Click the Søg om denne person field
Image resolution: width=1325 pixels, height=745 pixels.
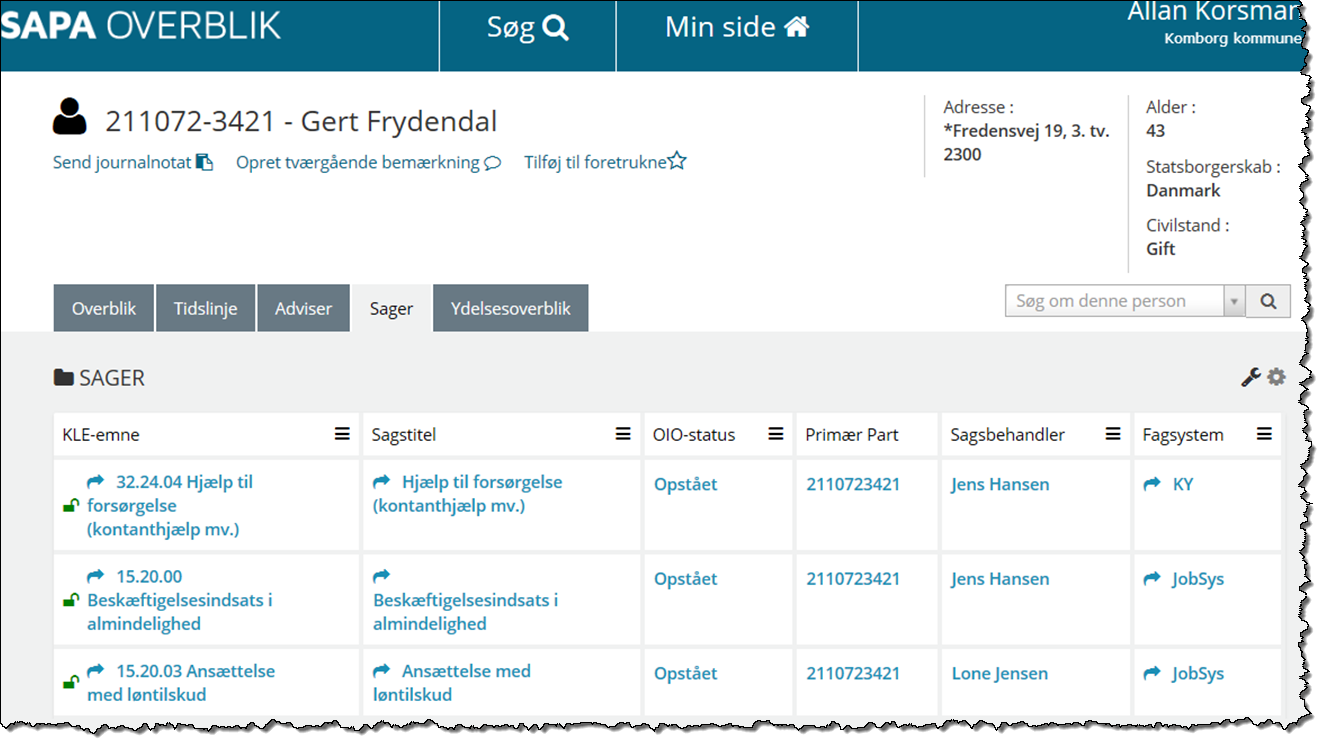coord(1114,301)
